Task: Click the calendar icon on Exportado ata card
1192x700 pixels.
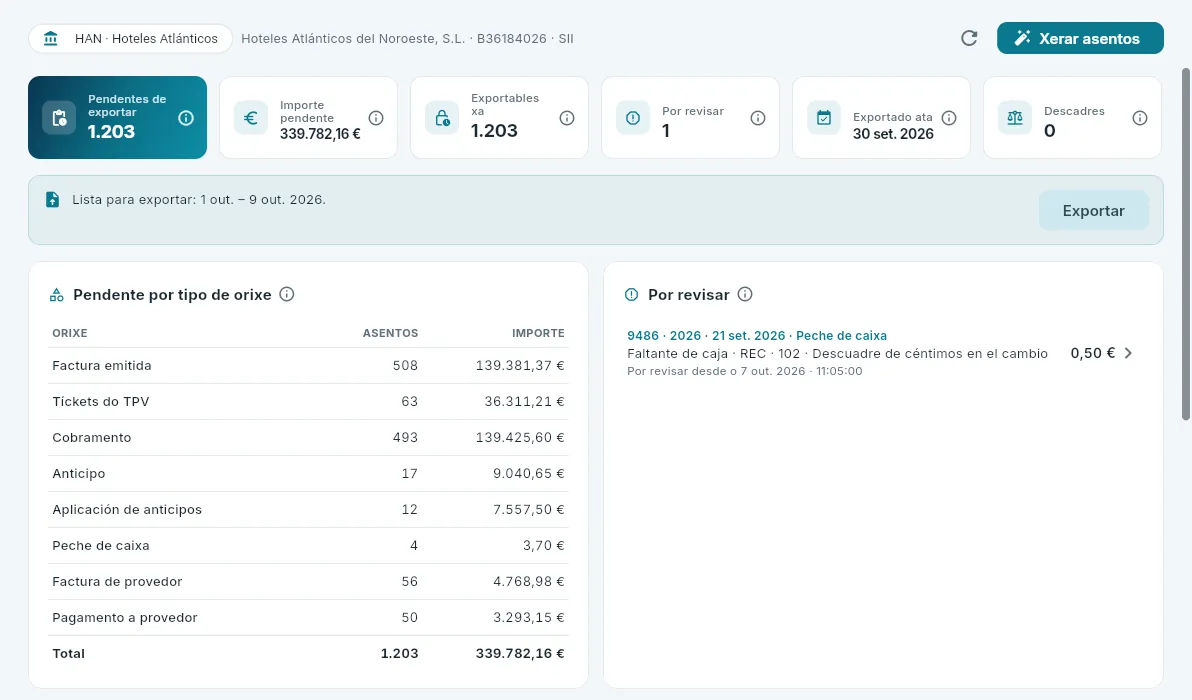Action: 823,118
